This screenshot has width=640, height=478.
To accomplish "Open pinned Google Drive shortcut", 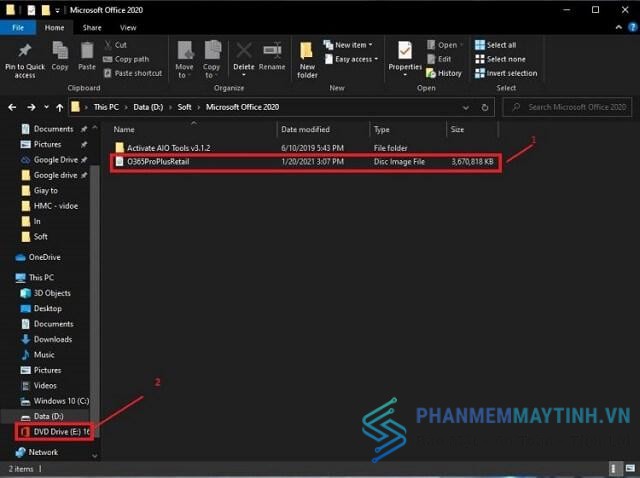I will click(55, 160).
